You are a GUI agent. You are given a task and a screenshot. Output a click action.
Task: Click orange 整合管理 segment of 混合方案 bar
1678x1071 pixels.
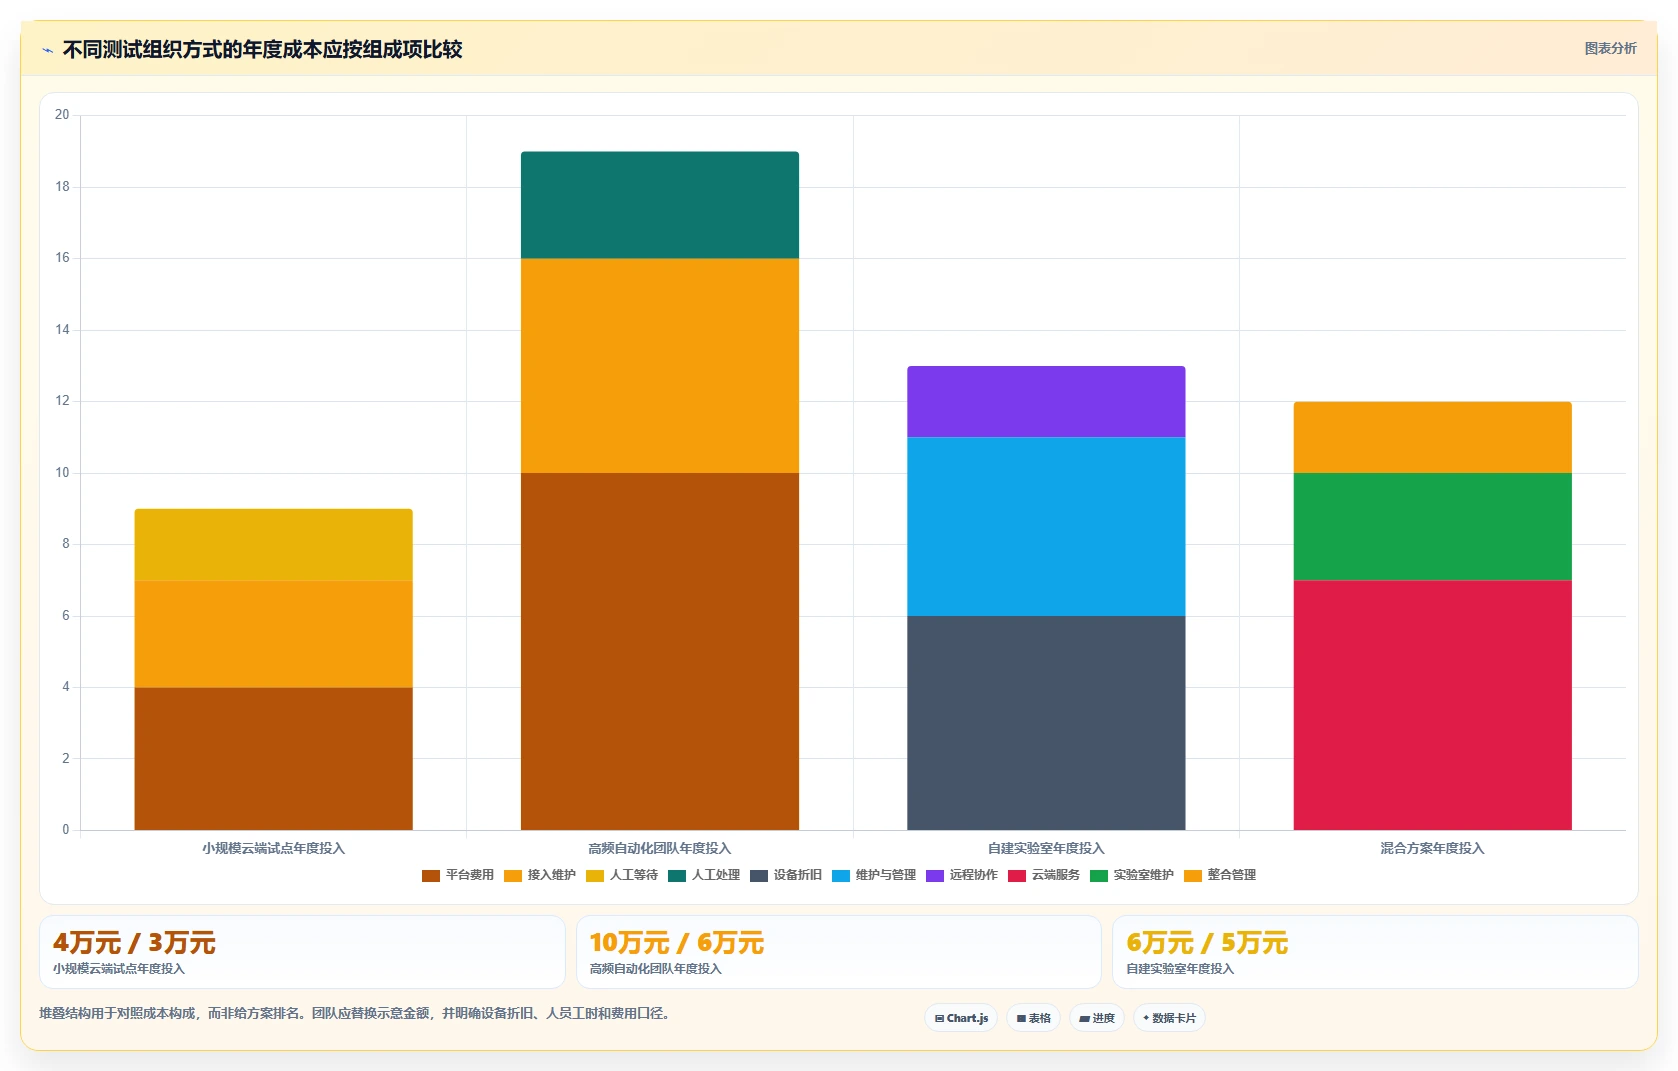pos(1432,438)
